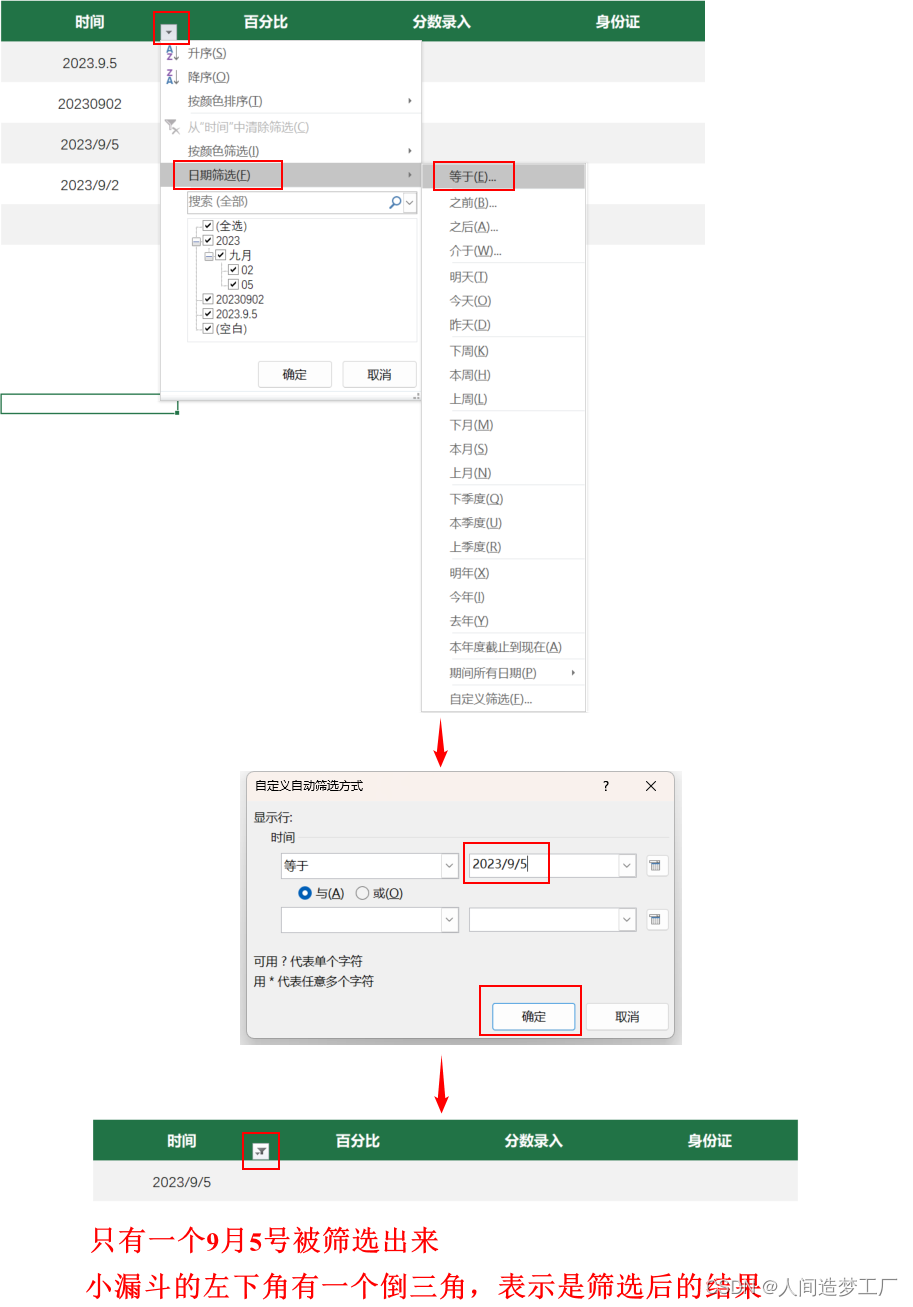913x1307 pixels.
Task: Click the clear filter funnel icon
Action: 172,127
